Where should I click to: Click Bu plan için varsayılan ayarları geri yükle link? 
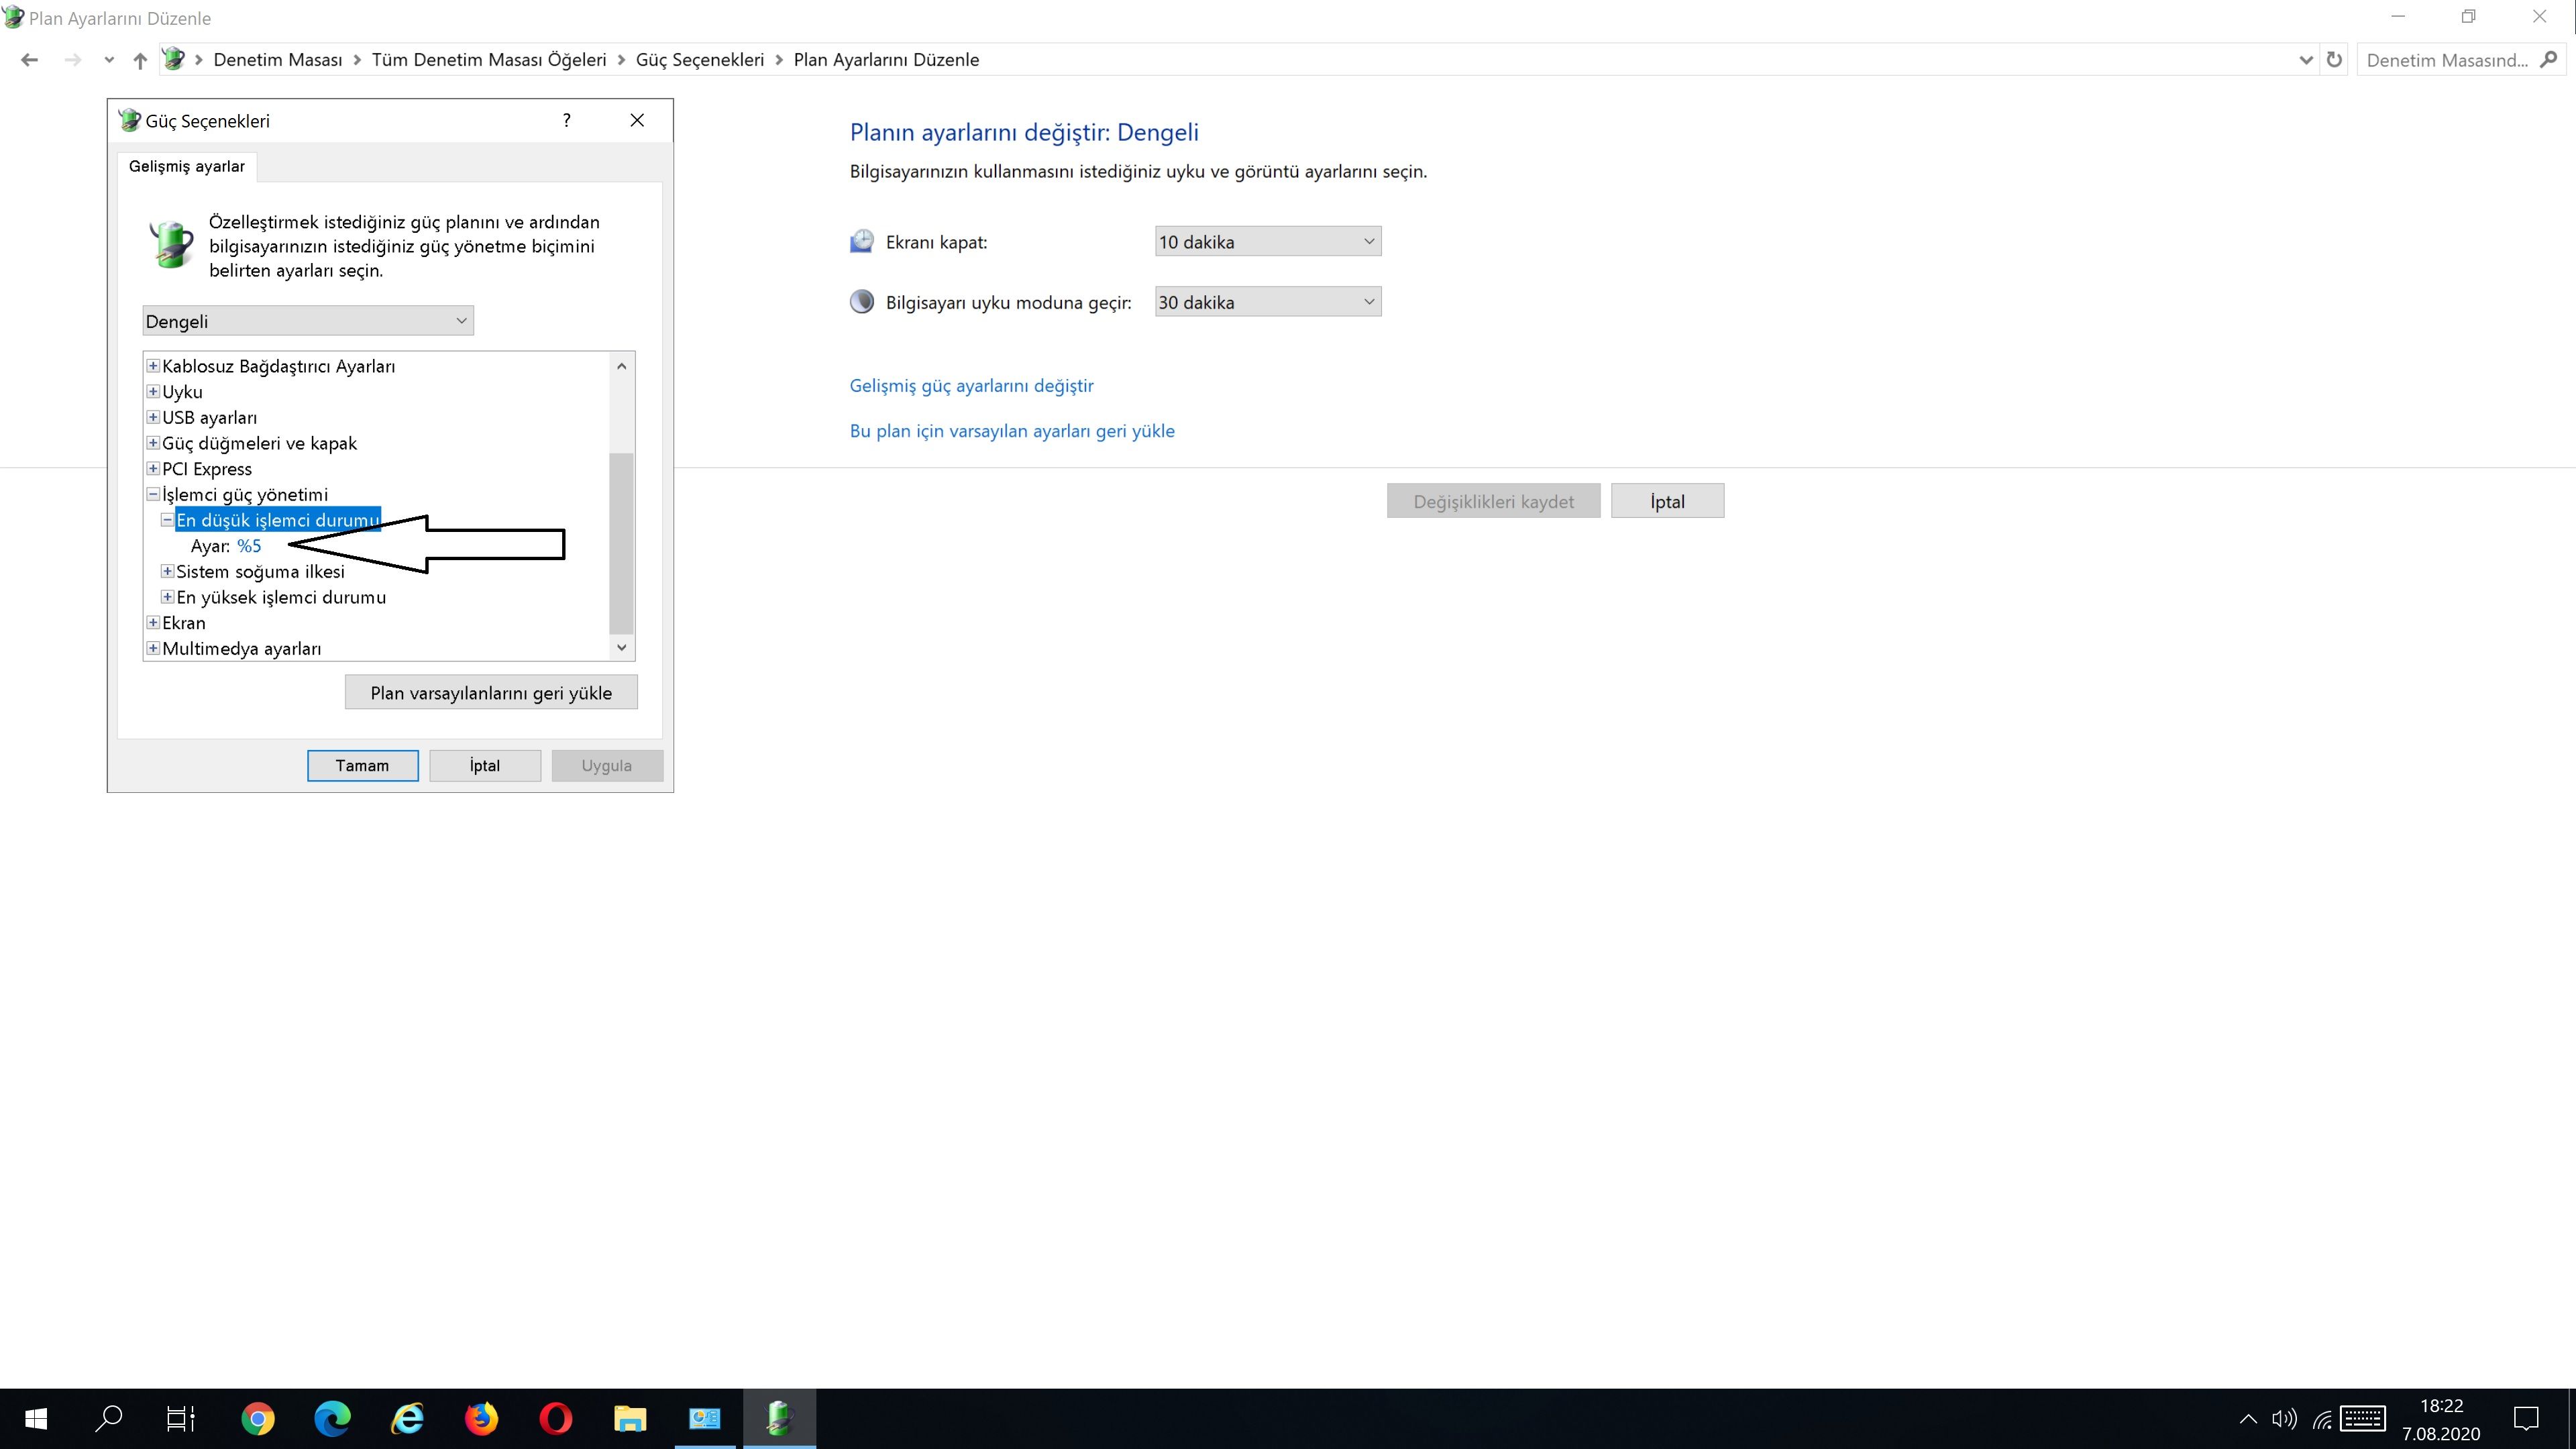pyautogui.click(x=1011, y=431)
